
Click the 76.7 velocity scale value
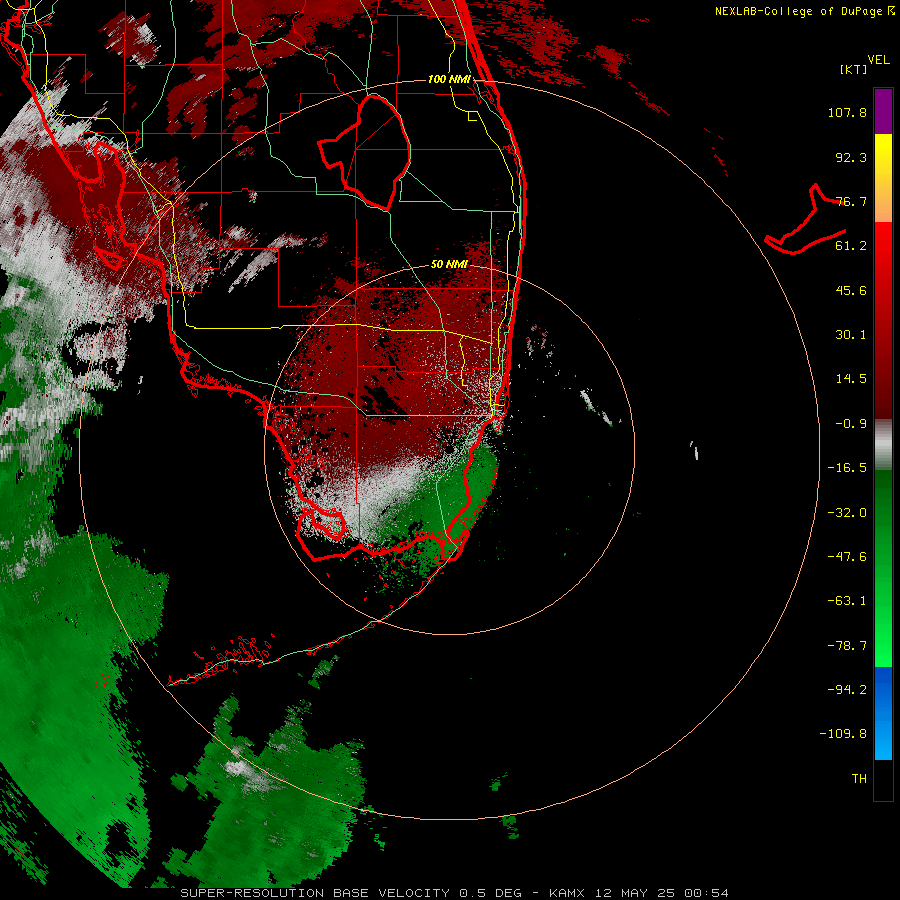coord(851,201)
